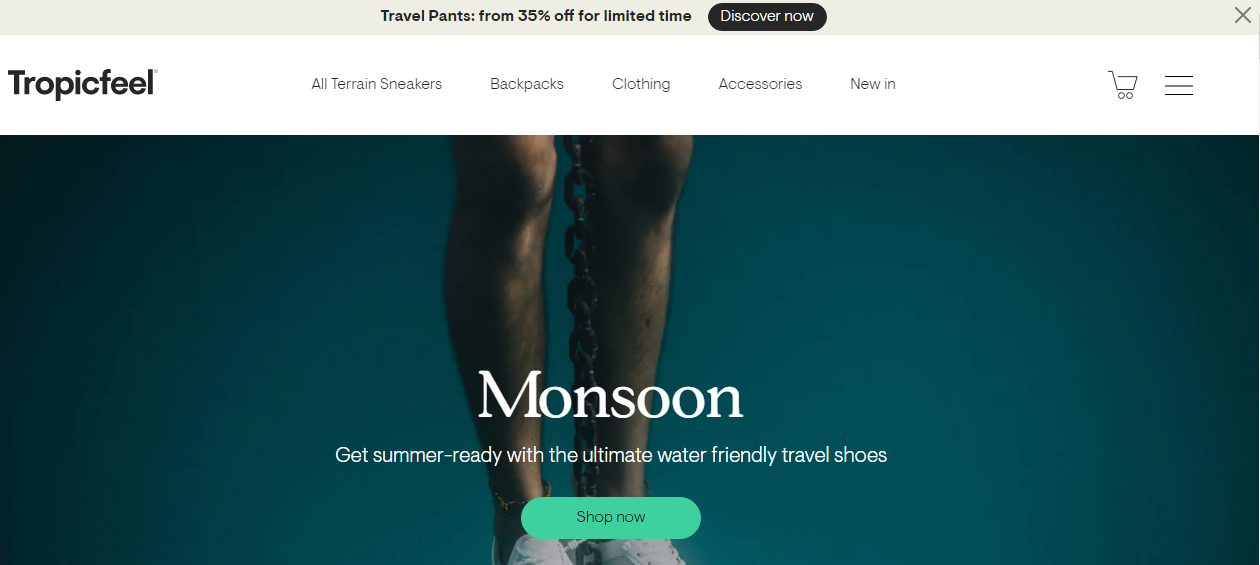This screenshot has height=565, width=1260.
Task: Open the hamburger menu
Action: [1179, 85]
